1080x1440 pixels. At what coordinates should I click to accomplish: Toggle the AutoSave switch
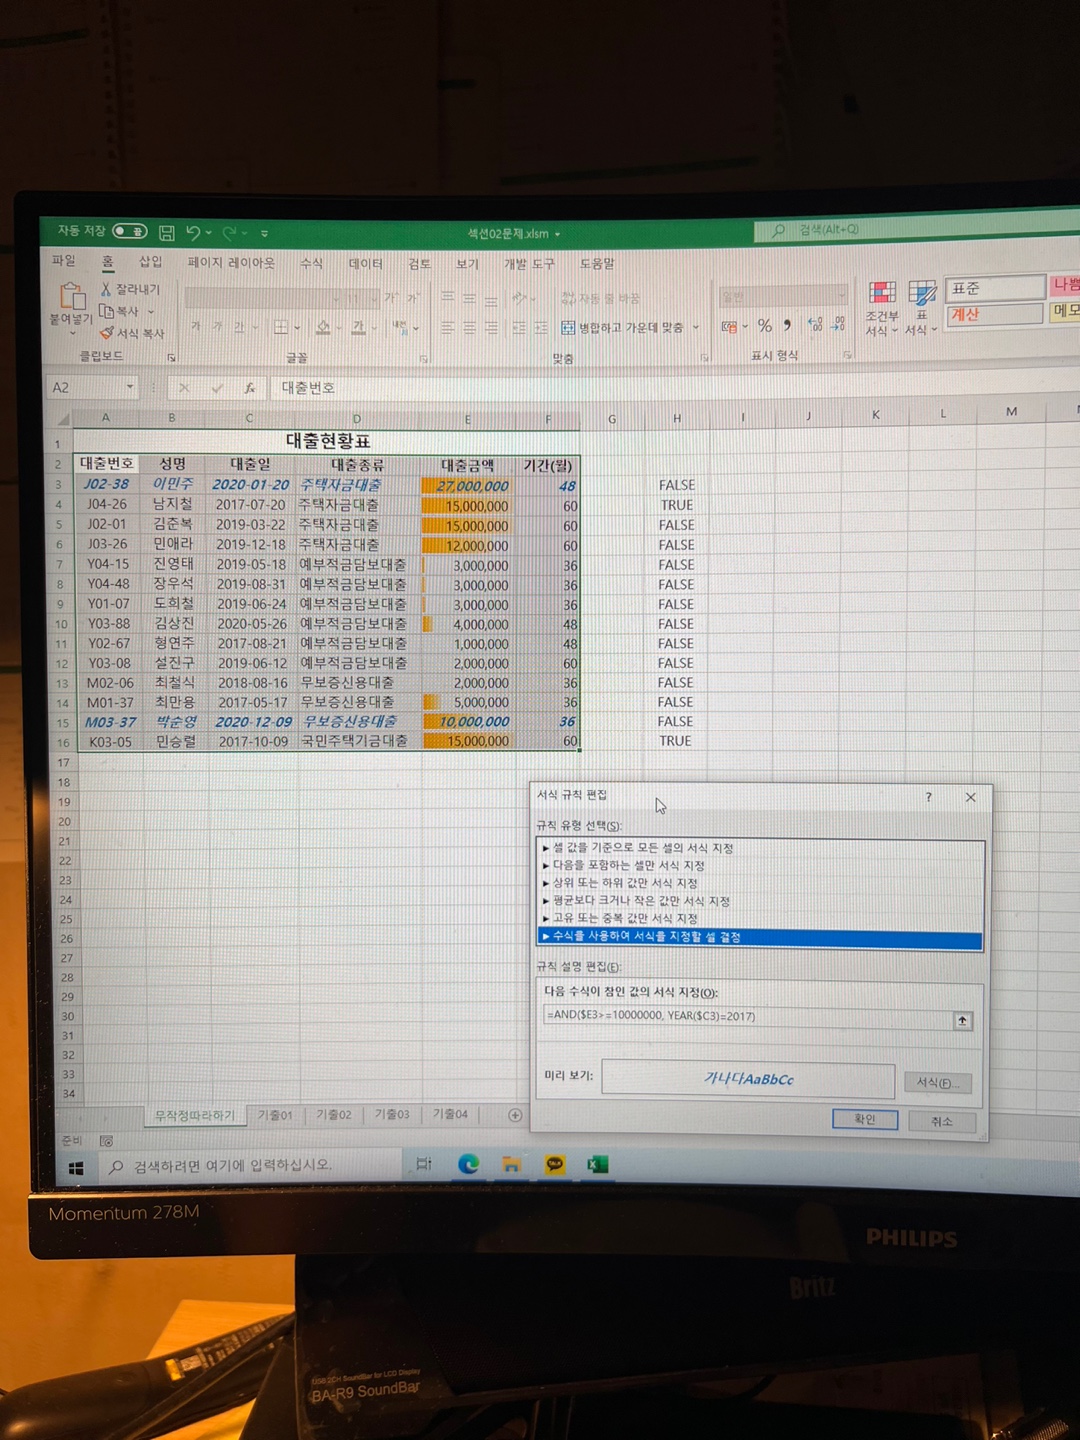click(x=130, y=231)
